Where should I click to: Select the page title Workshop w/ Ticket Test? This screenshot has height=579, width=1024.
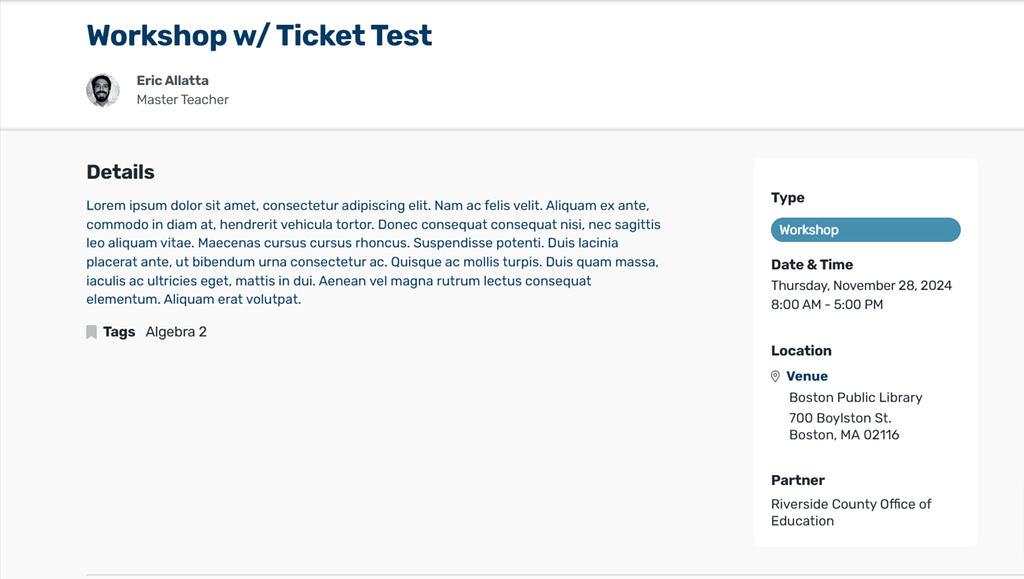click(258, 35)
